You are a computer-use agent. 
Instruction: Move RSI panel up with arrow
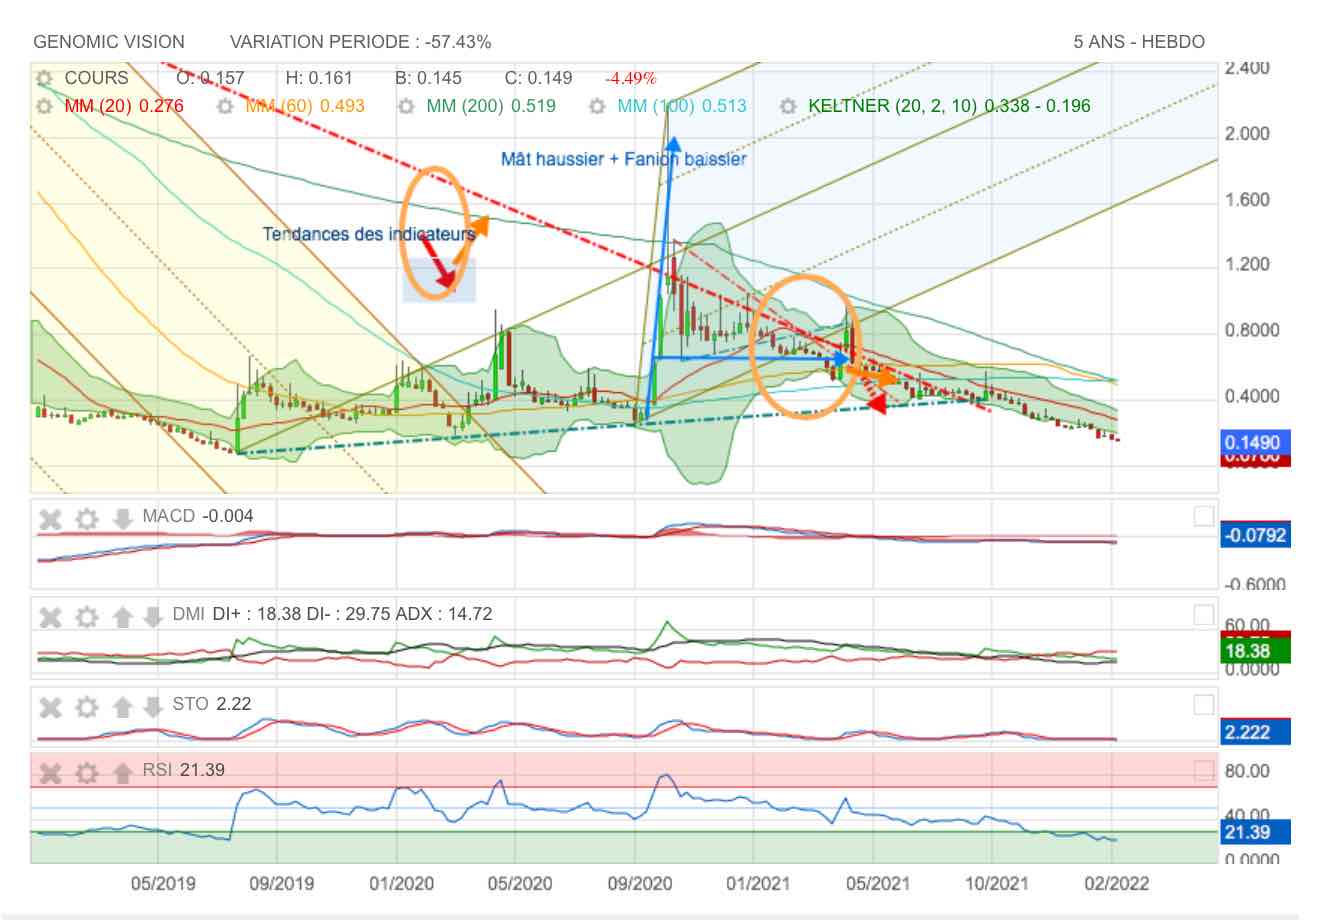click(122, 772)
